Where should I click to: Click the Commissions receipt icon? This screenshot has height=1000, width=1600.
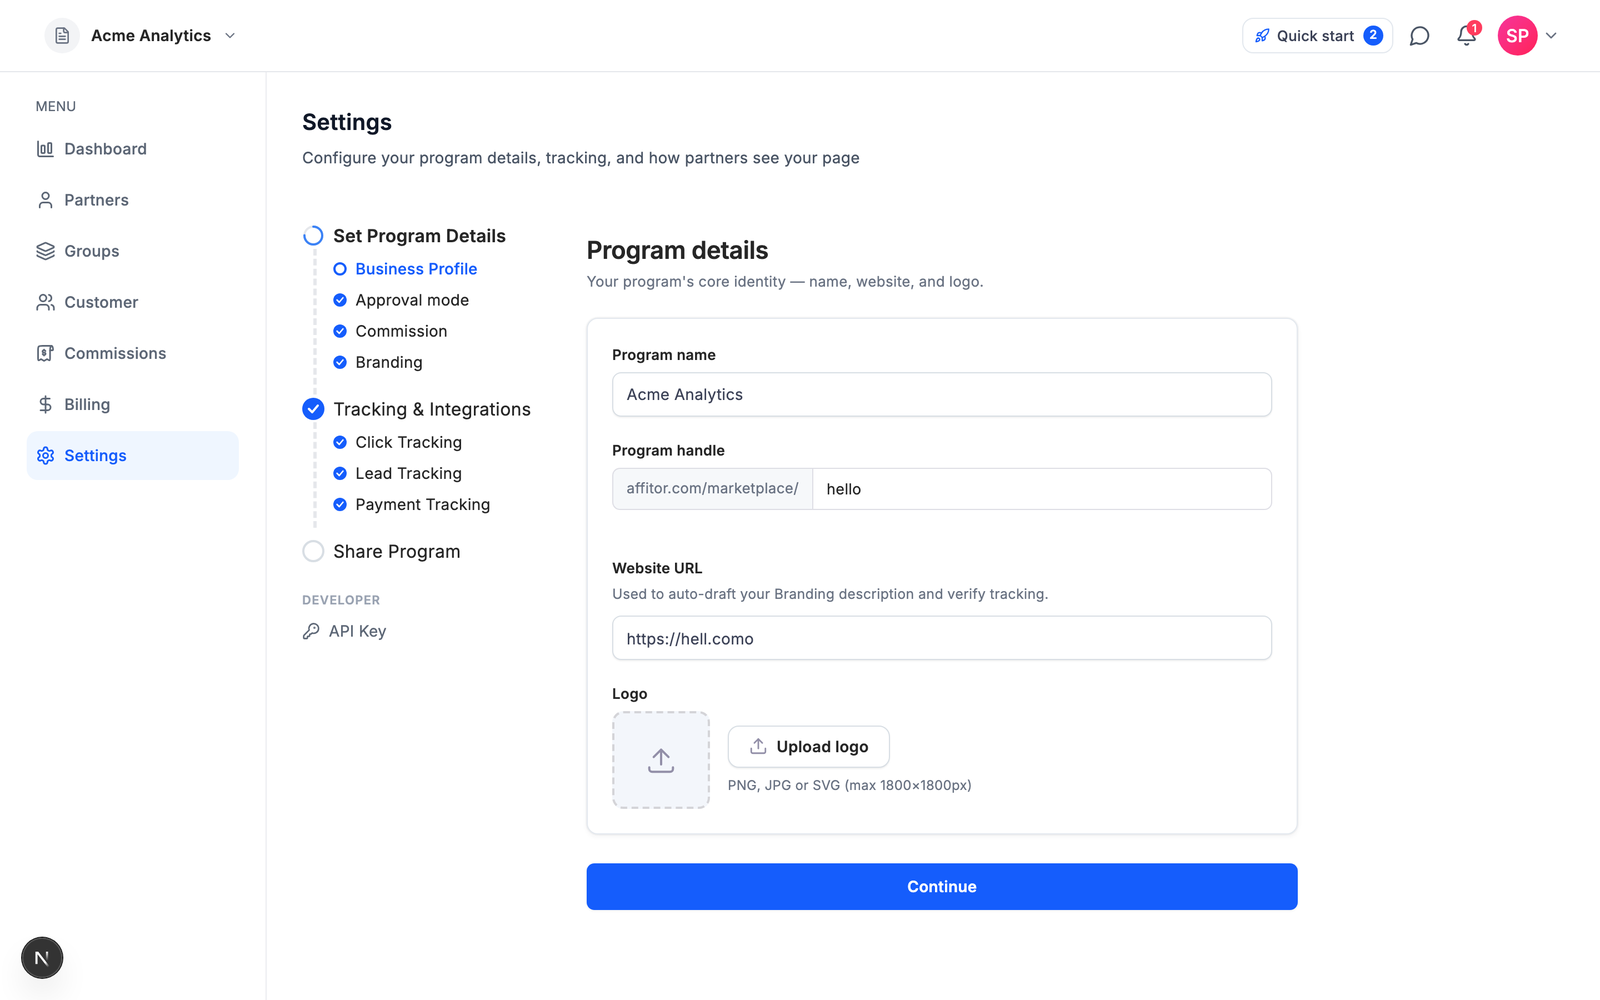45,353
